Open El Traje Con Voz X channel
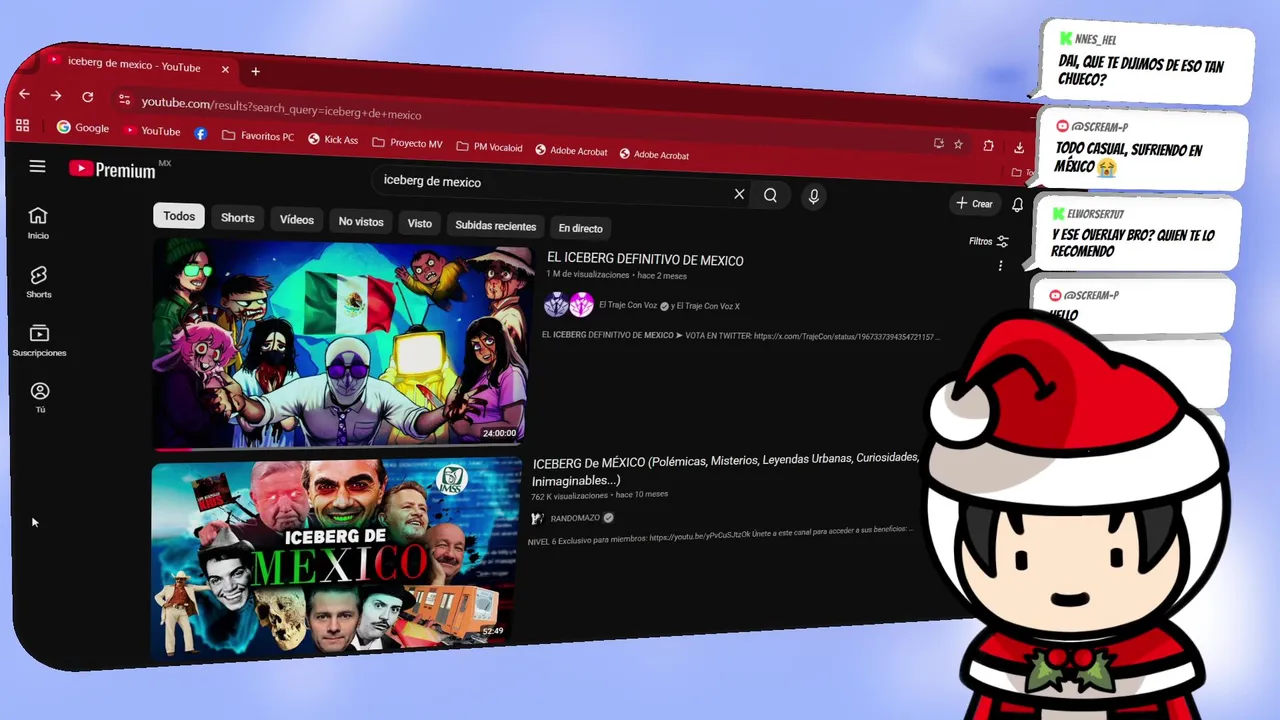 [710, 306]
